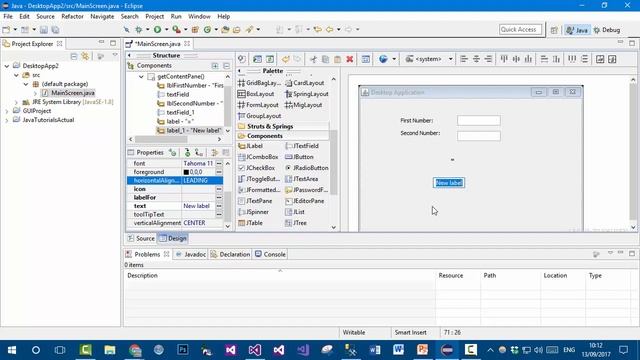Collapse the src folder node
The image size is (640, 360).
(16, 75)
